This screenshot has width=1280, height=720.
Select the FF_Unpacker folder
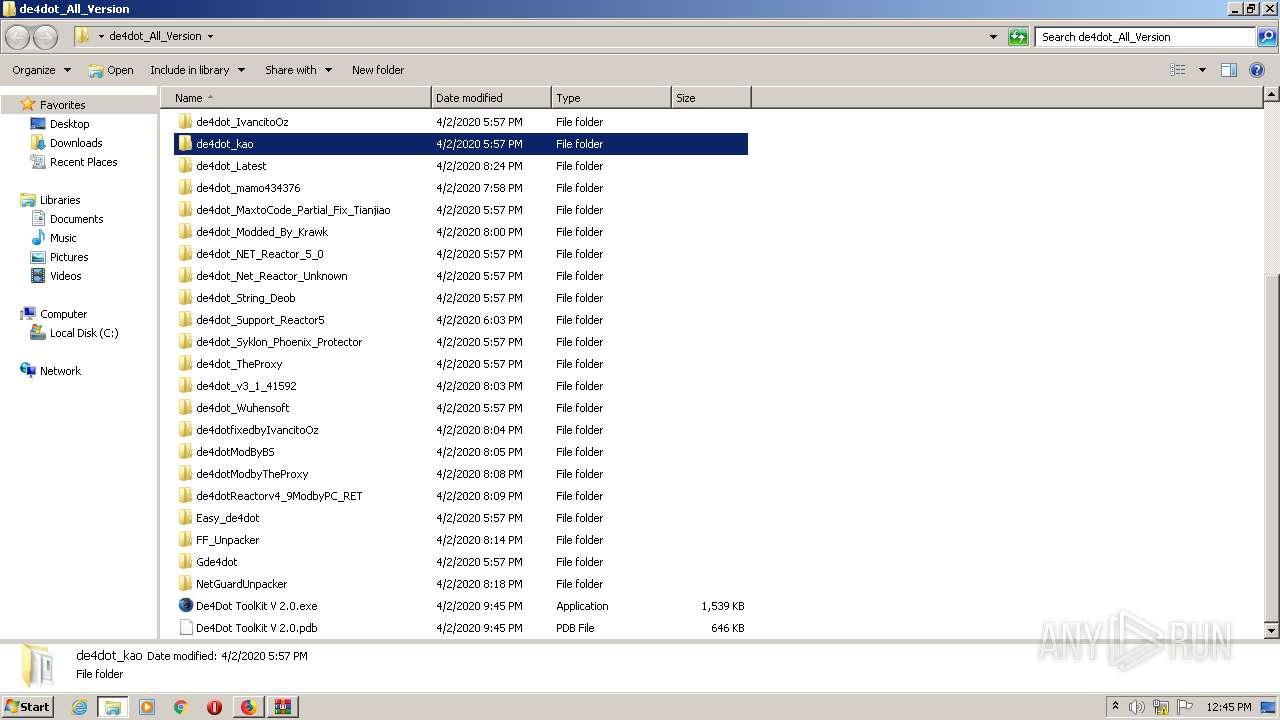(x=461, y=540)
